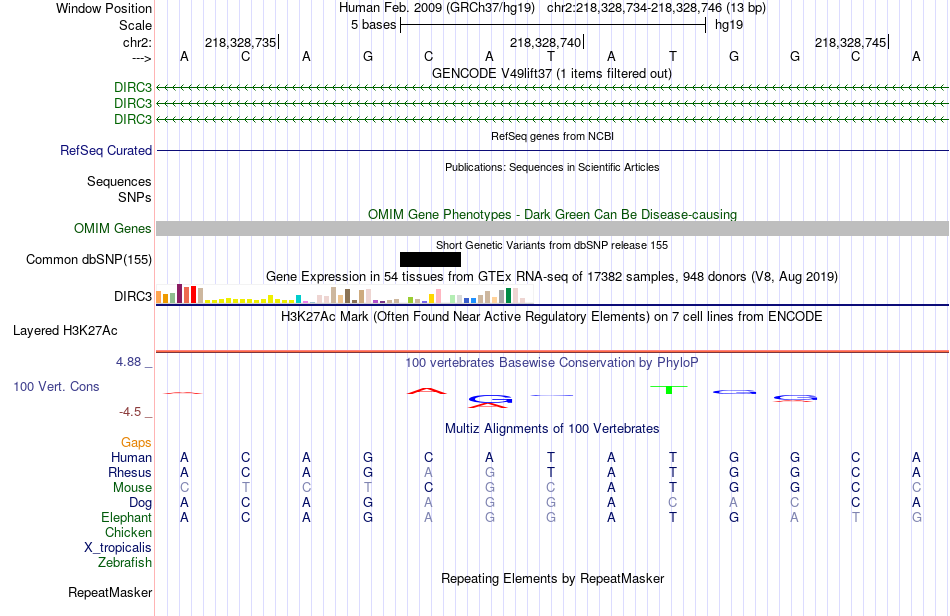Click the hg19 label beside scale bar
This screenshot has width=950, height=616.
pyautogui.click(x=729, y=25)
